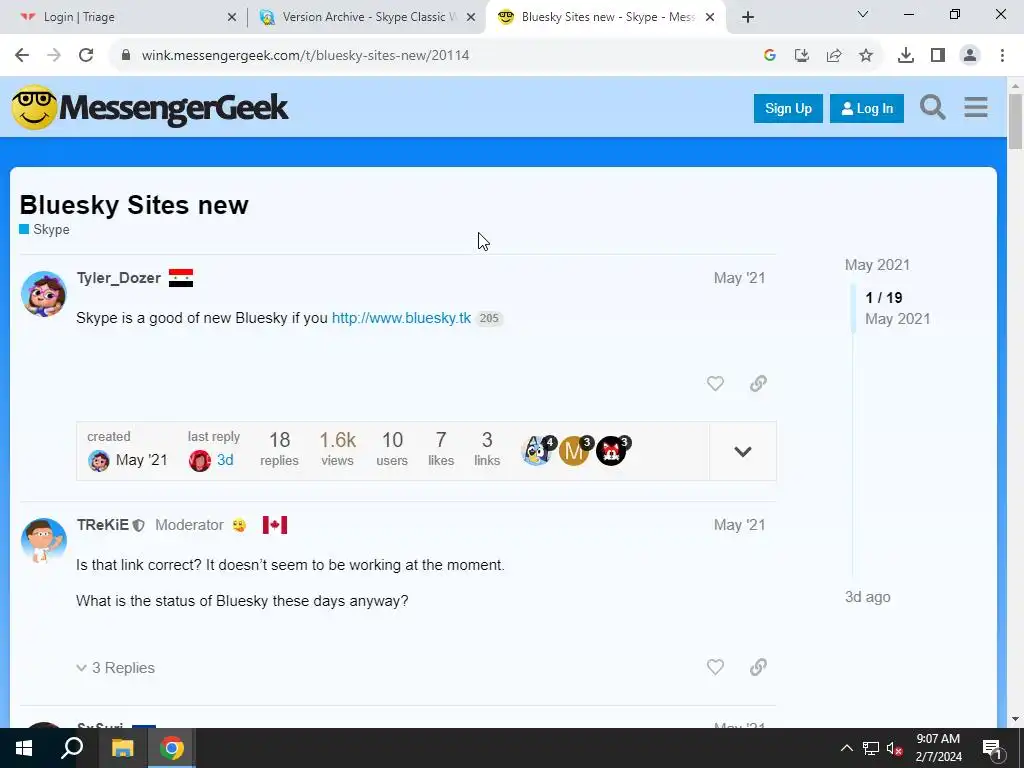1024x768 pixels.
Task: Show hidden system tray icons
Action: 846,748
